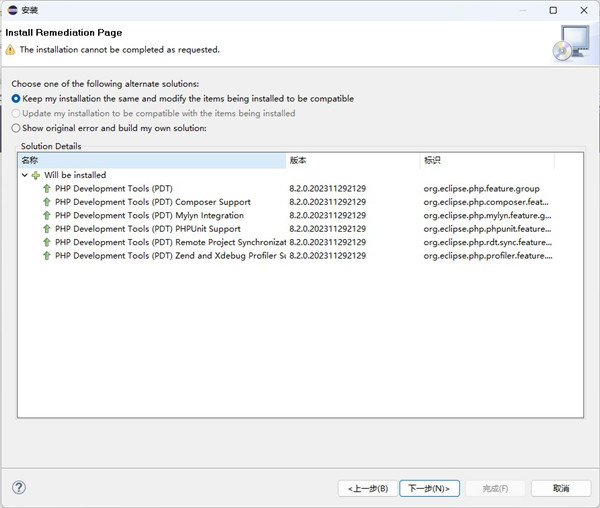This screenshot has height=508, width=600.
Task: Click the 上一步(B) back button
Action: [369, 488]
